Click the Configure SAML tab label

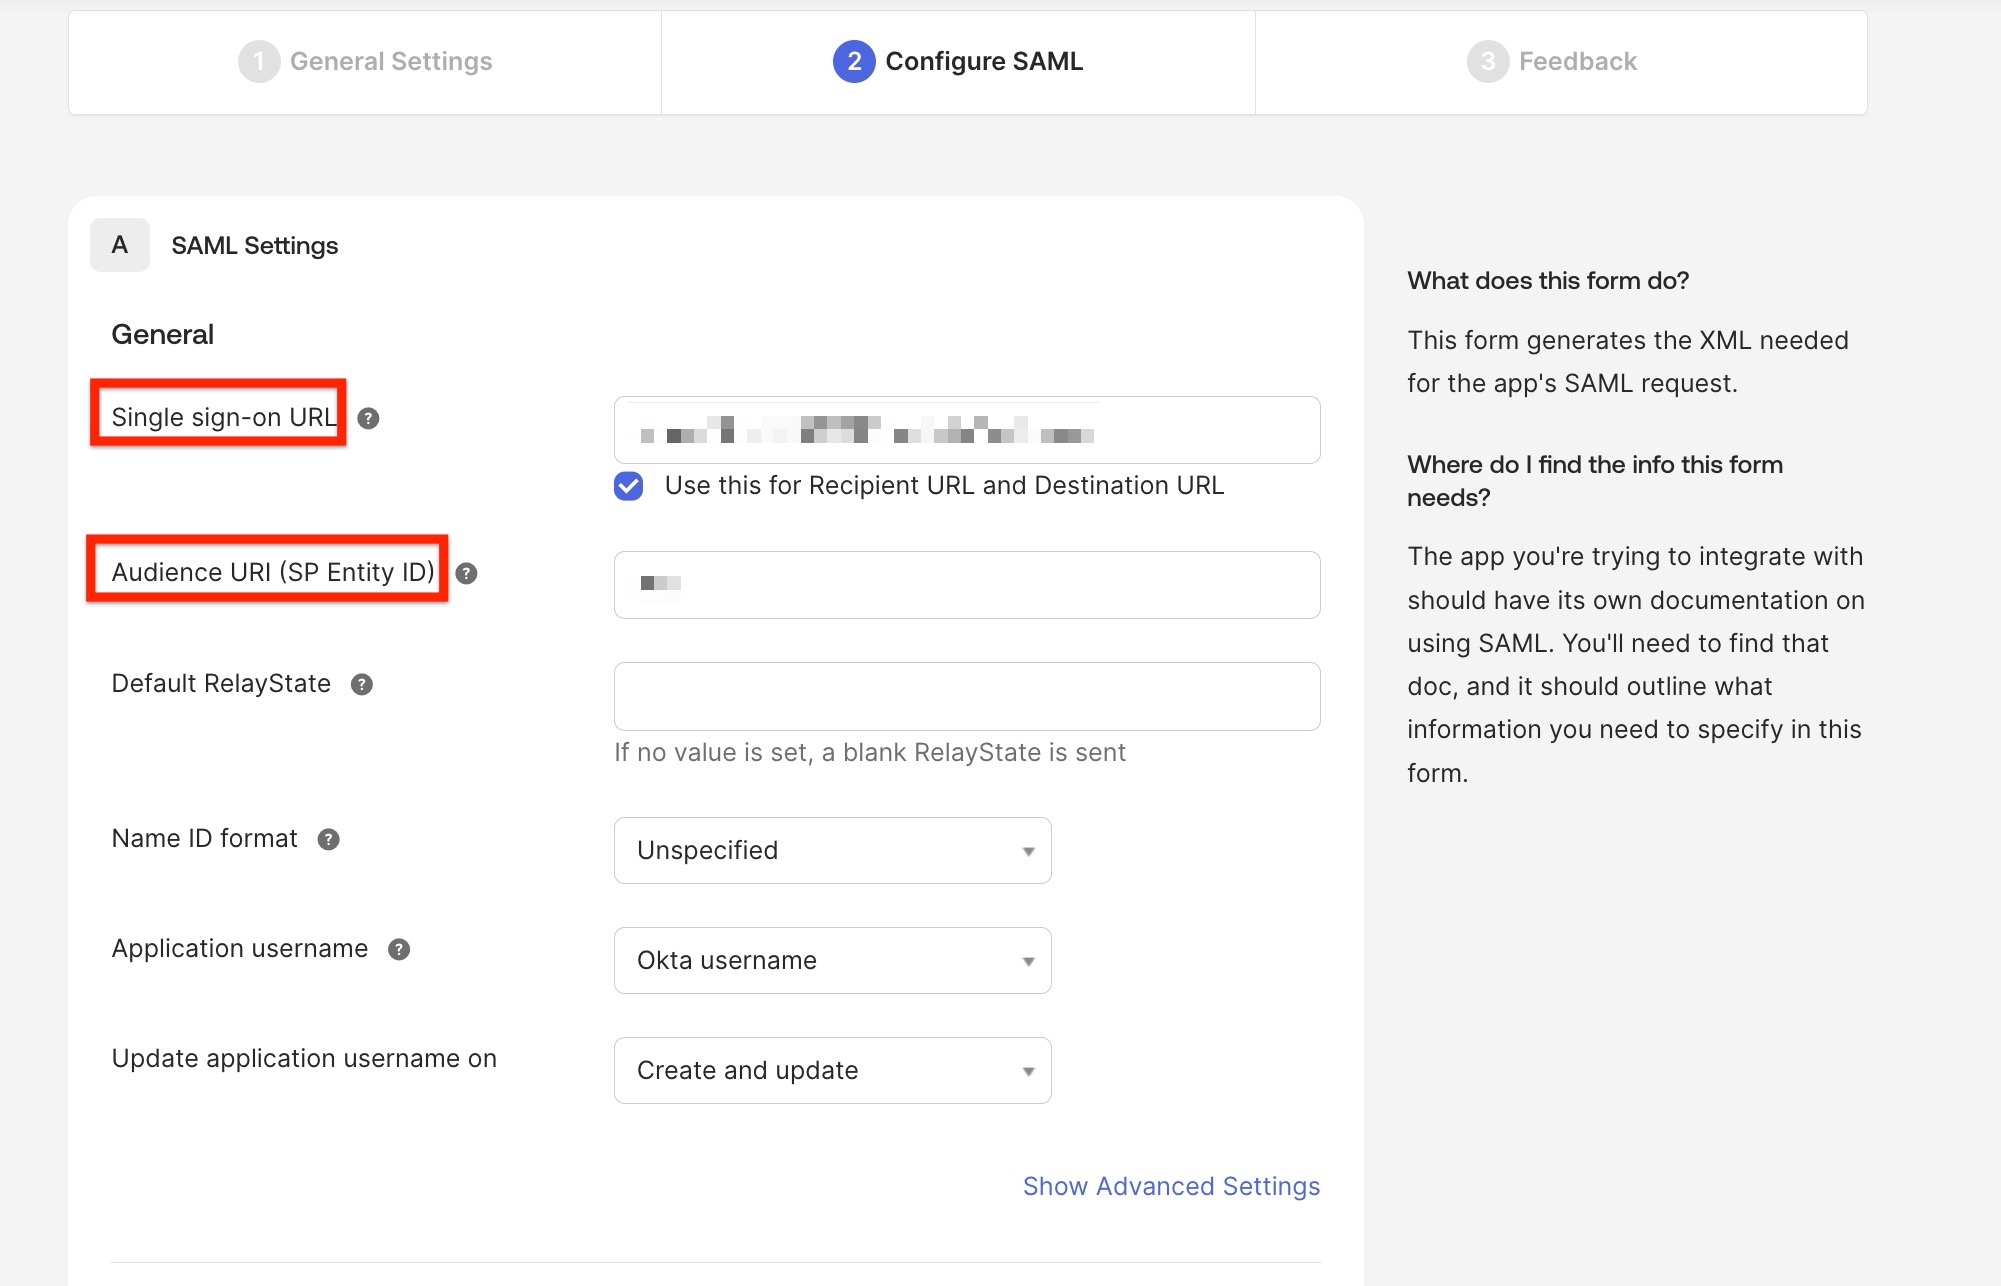pyautogui.click(x=984, y=61)
